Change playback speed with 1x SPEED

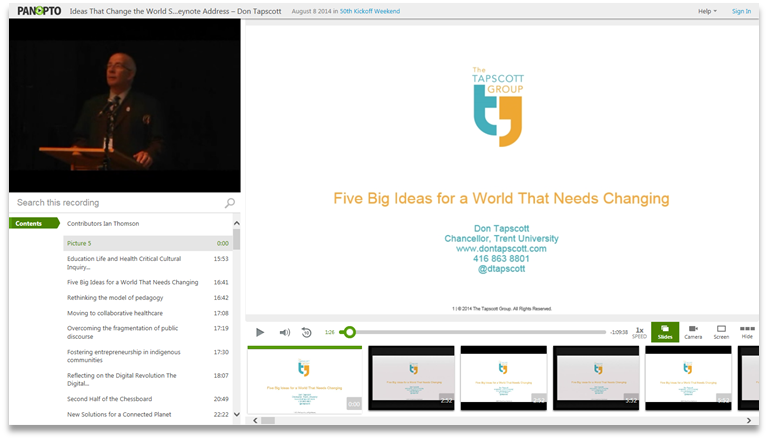[639, 333]
